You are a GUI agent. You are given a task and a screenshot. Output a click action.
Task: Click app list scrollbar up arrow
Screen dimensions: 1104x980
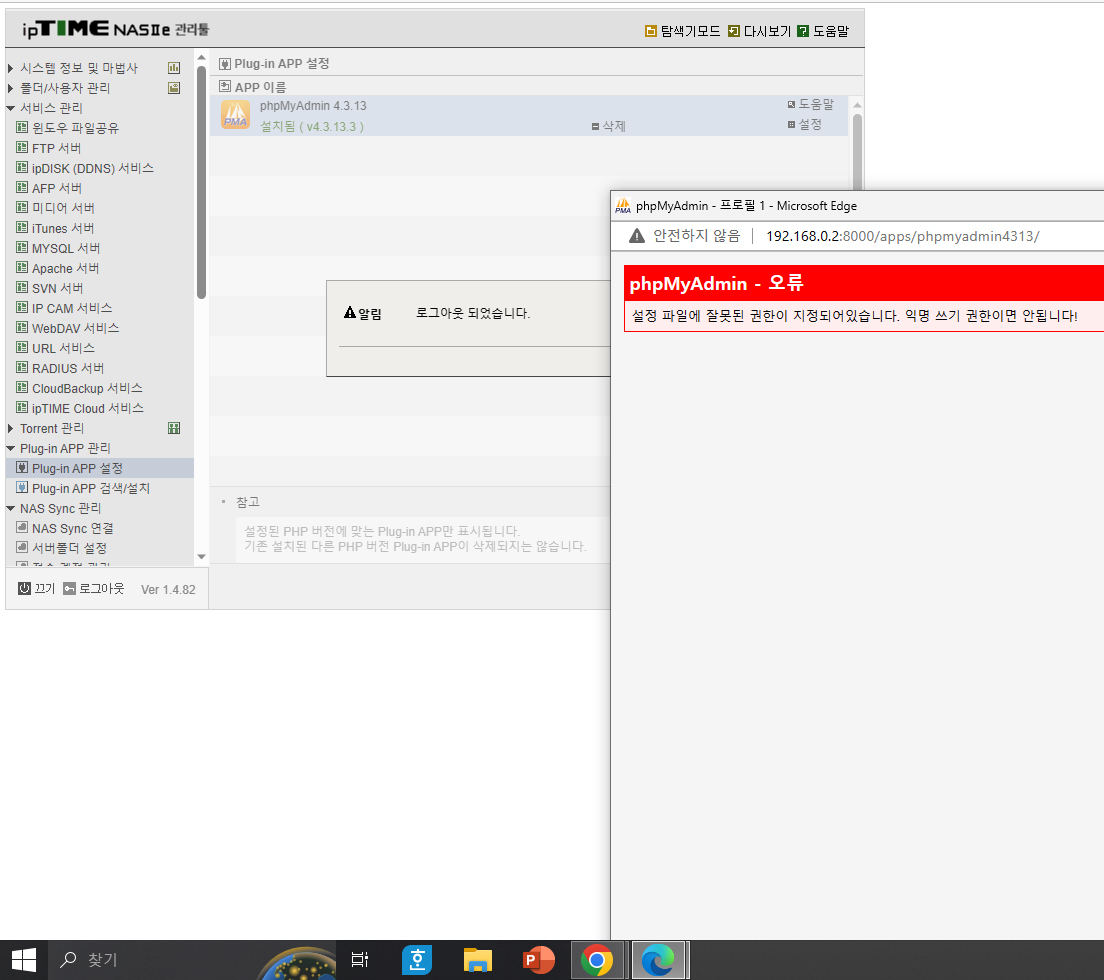click(x=857, y=105)
